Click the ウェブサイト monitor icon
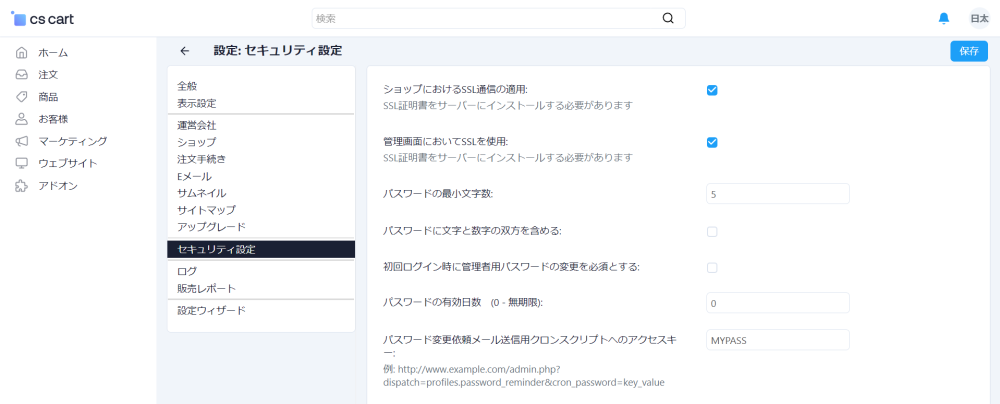Screen dimensions: 1000x404 point(22,163)
